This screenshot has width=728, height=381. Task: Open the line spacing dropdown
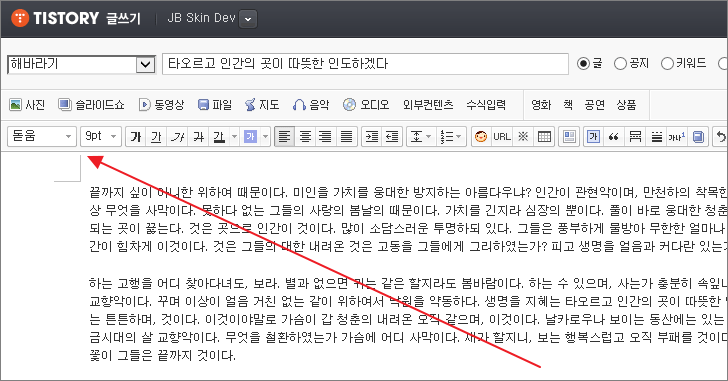coord(421,137)
